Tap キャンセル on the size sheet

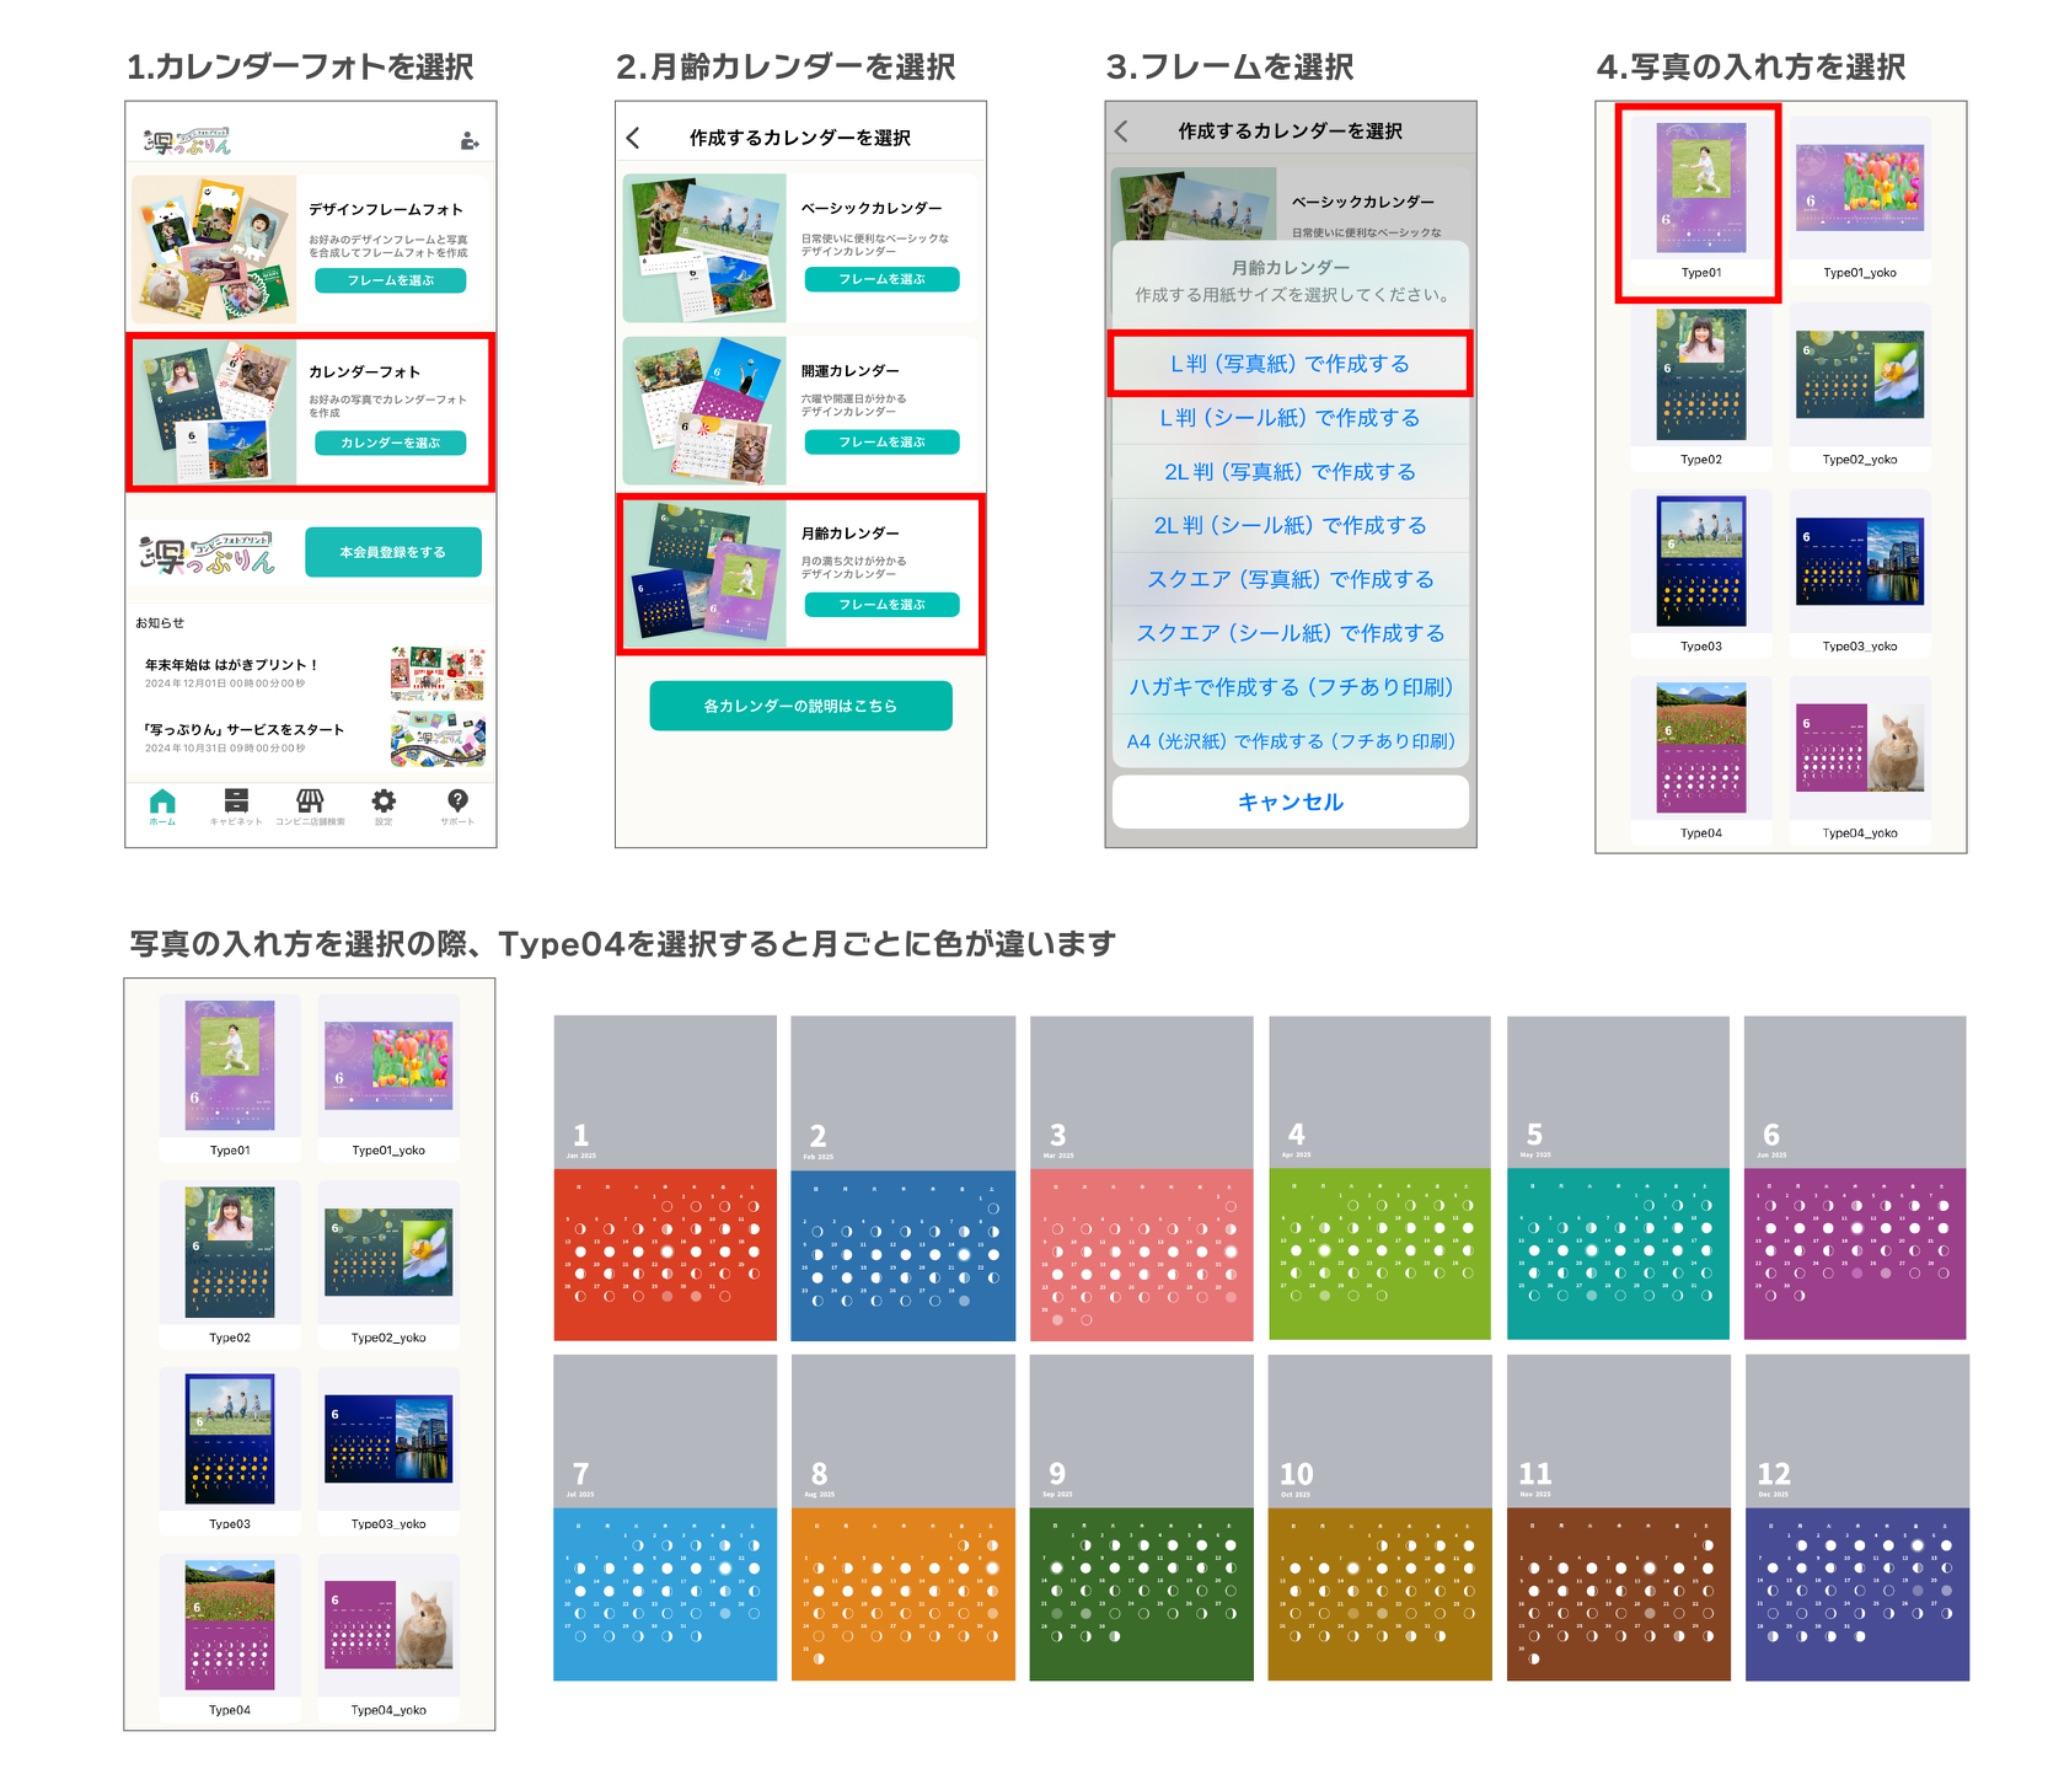pos(1289,802)
